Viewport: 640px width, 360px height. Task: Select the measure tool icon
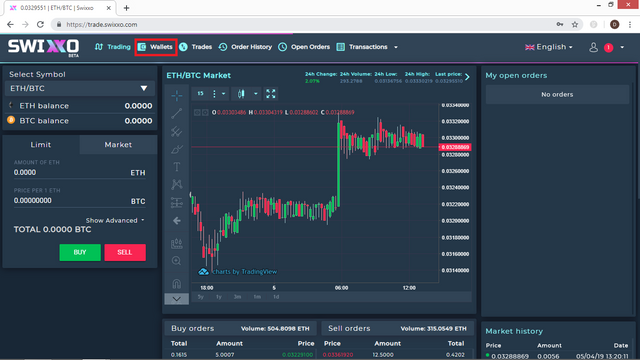(177, 243)
